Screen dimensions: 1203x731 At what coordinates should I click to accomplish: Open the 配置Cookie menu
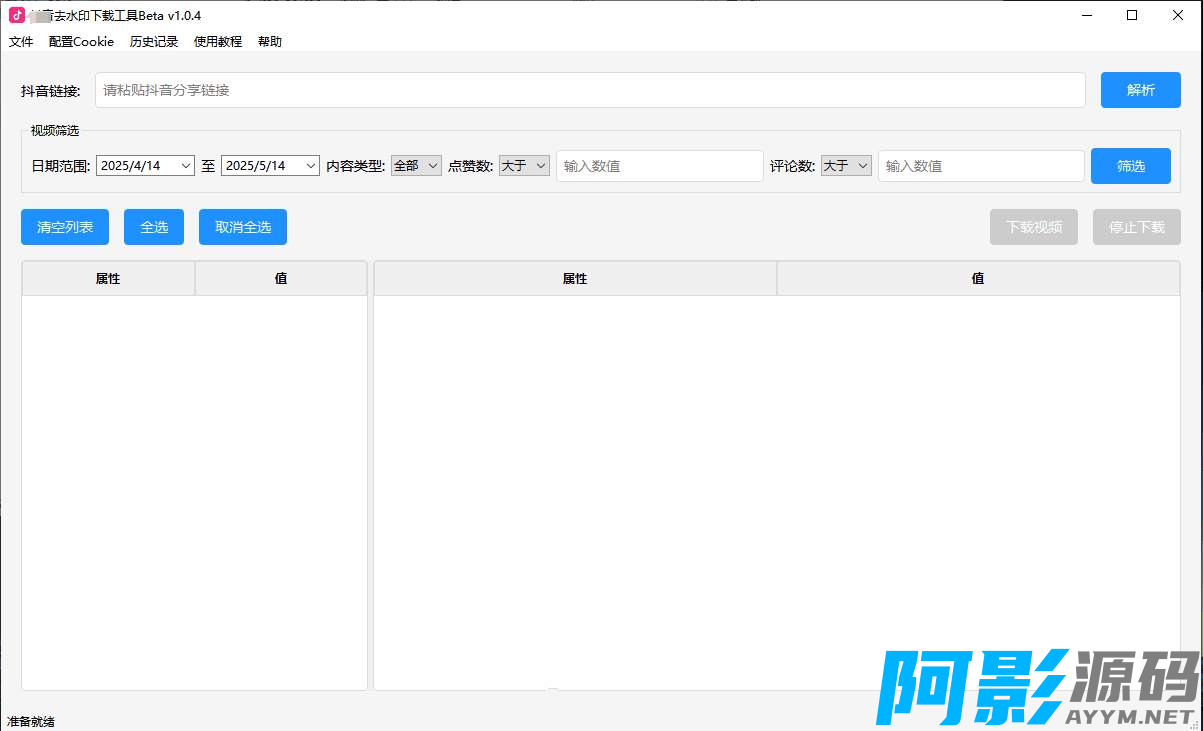(x=81, y=42)
